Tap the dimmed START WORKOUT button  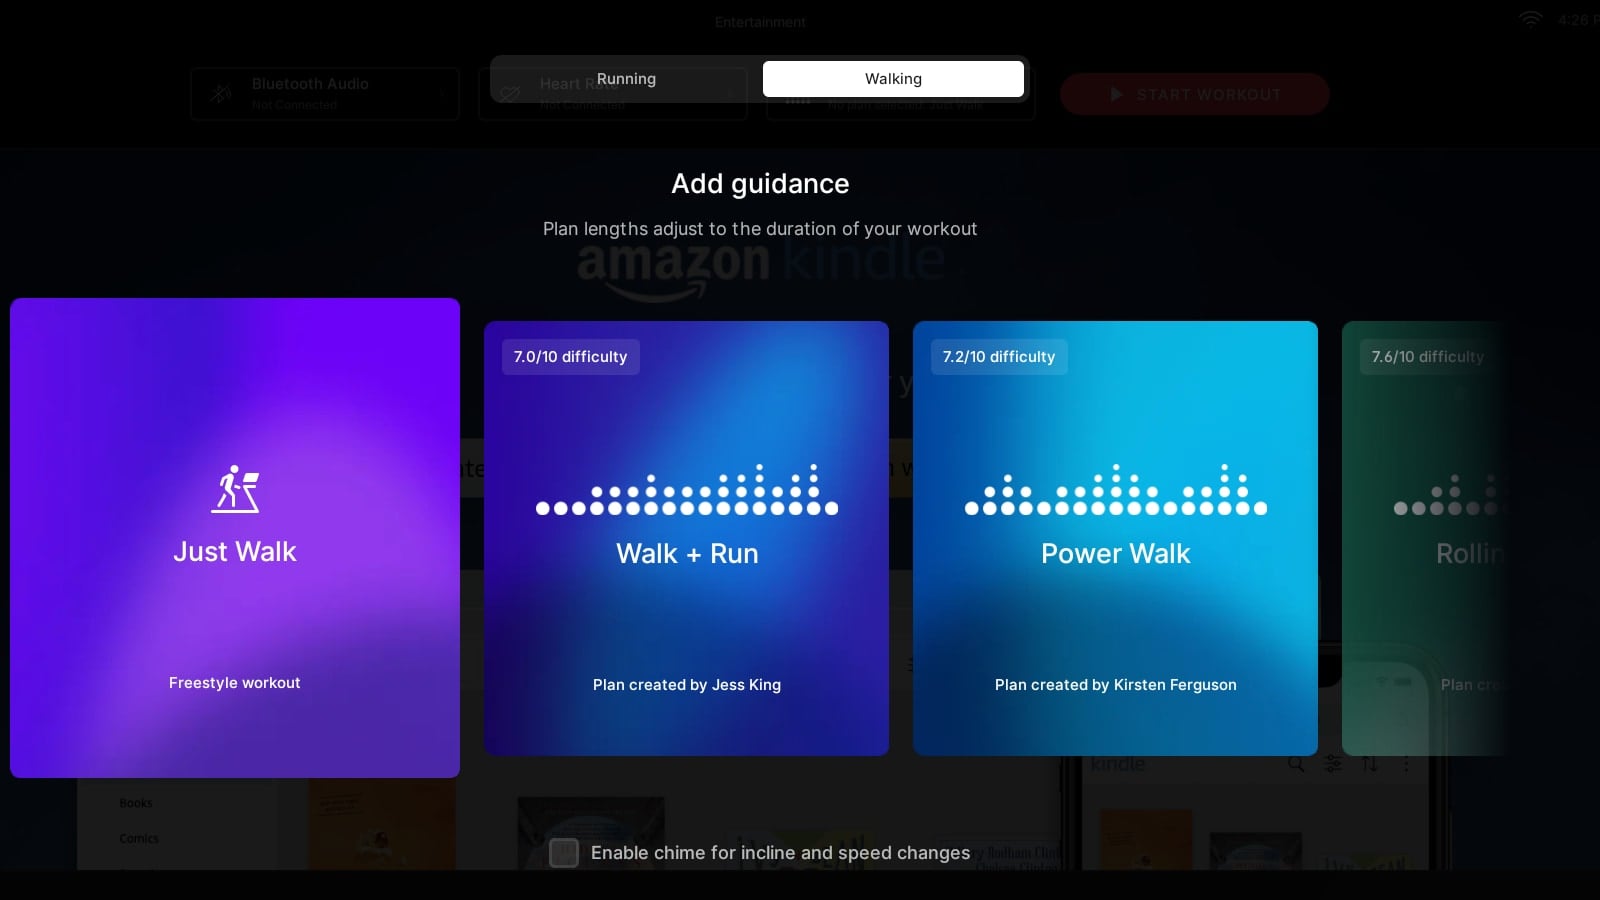coord(1195,94)
